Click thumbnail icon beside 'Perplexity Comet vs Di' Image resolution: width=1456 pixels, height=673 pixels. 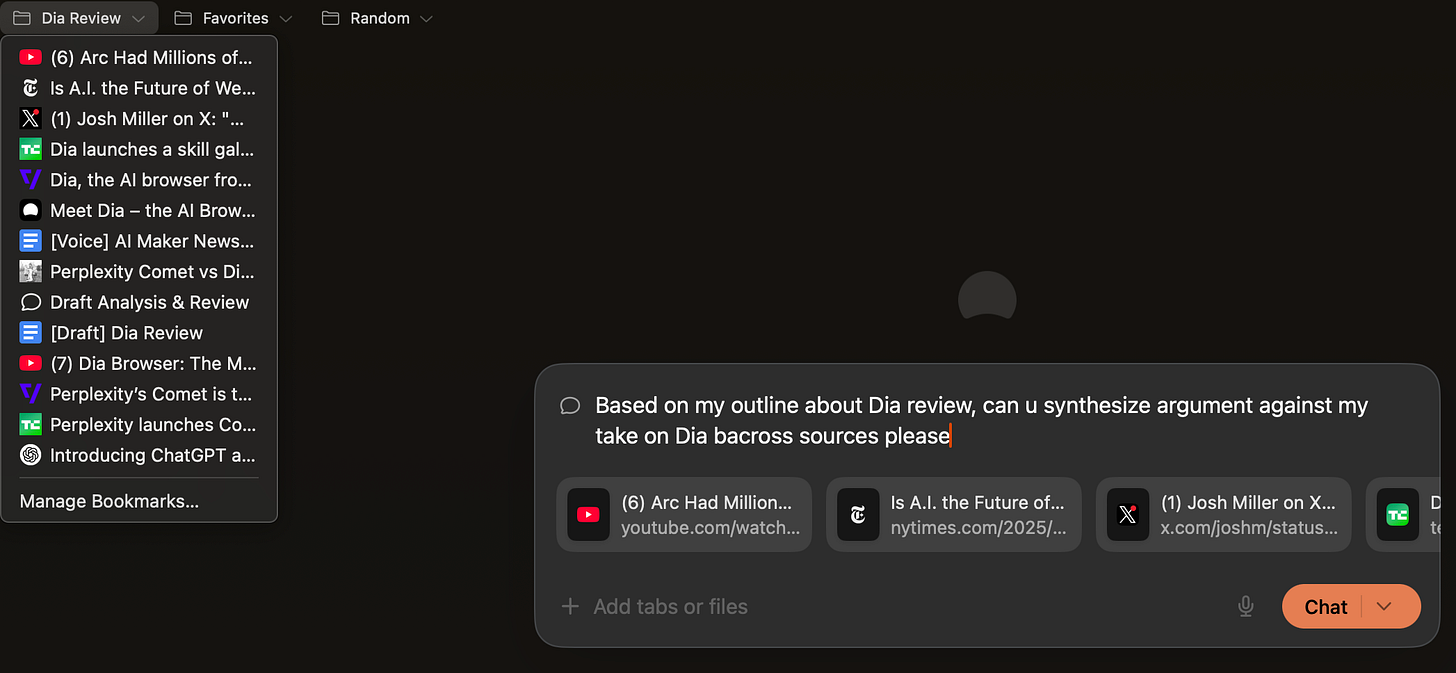[31, 271]
